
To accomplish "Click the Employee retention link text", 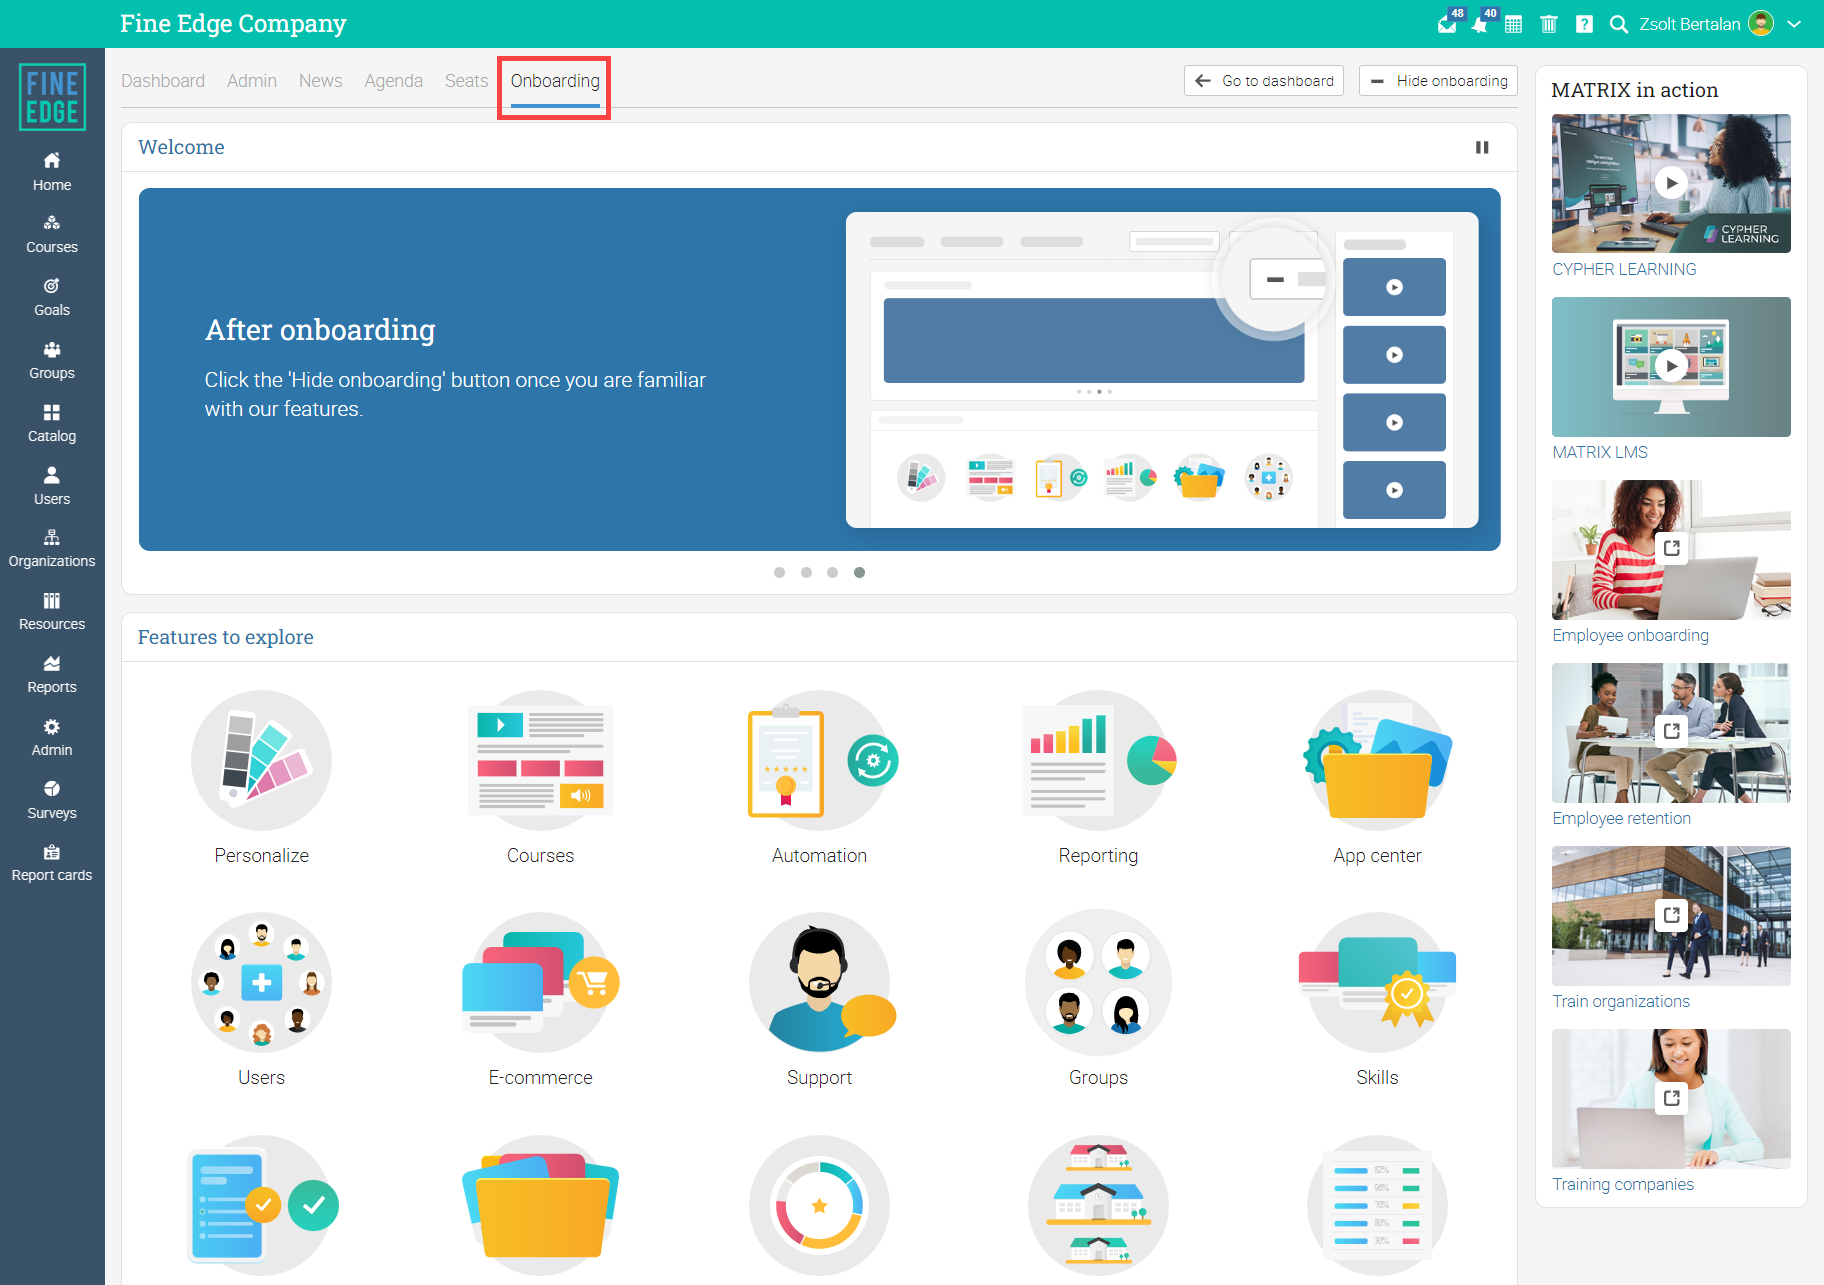I will [1621, 818].
